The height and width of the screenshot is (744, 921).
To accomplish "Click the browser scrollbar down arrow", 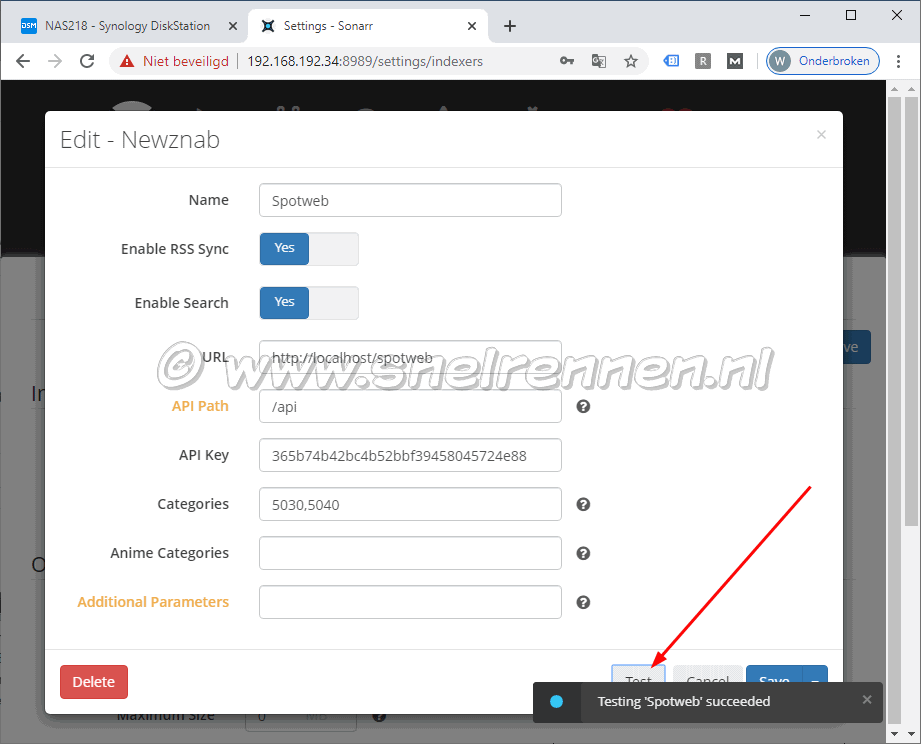I will (911, 733).
